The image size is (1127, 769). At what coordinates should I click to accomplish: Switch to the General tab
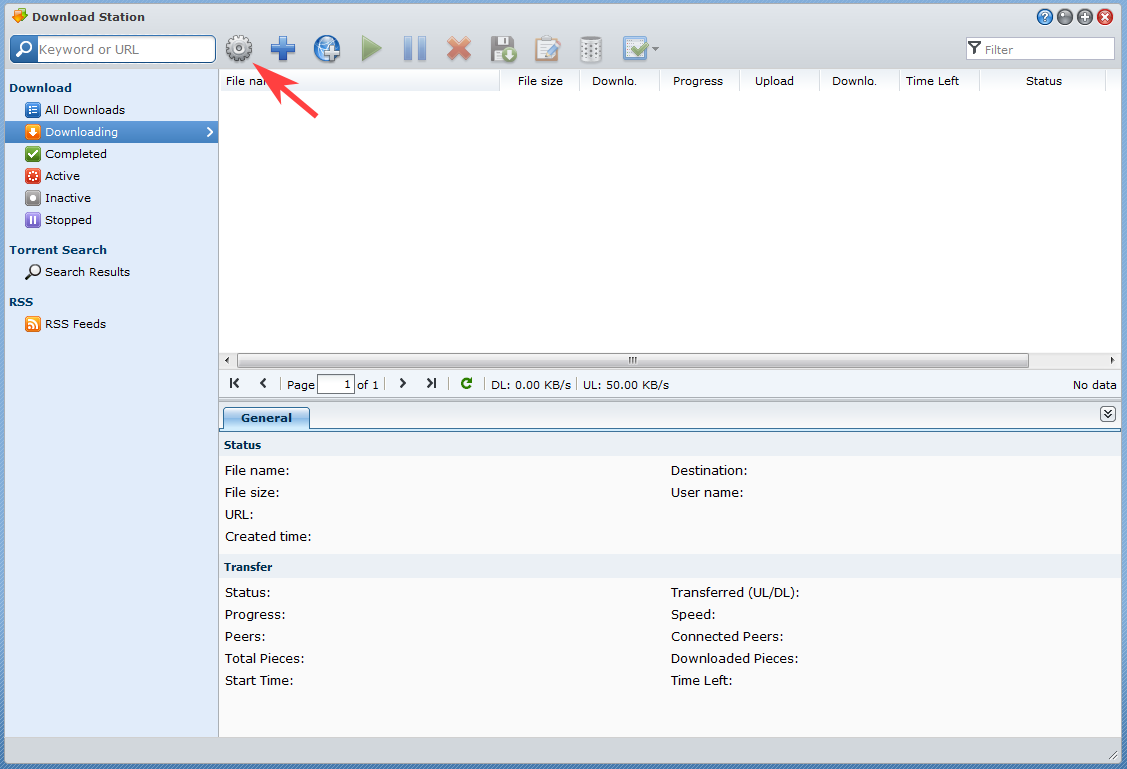point(267,418)
